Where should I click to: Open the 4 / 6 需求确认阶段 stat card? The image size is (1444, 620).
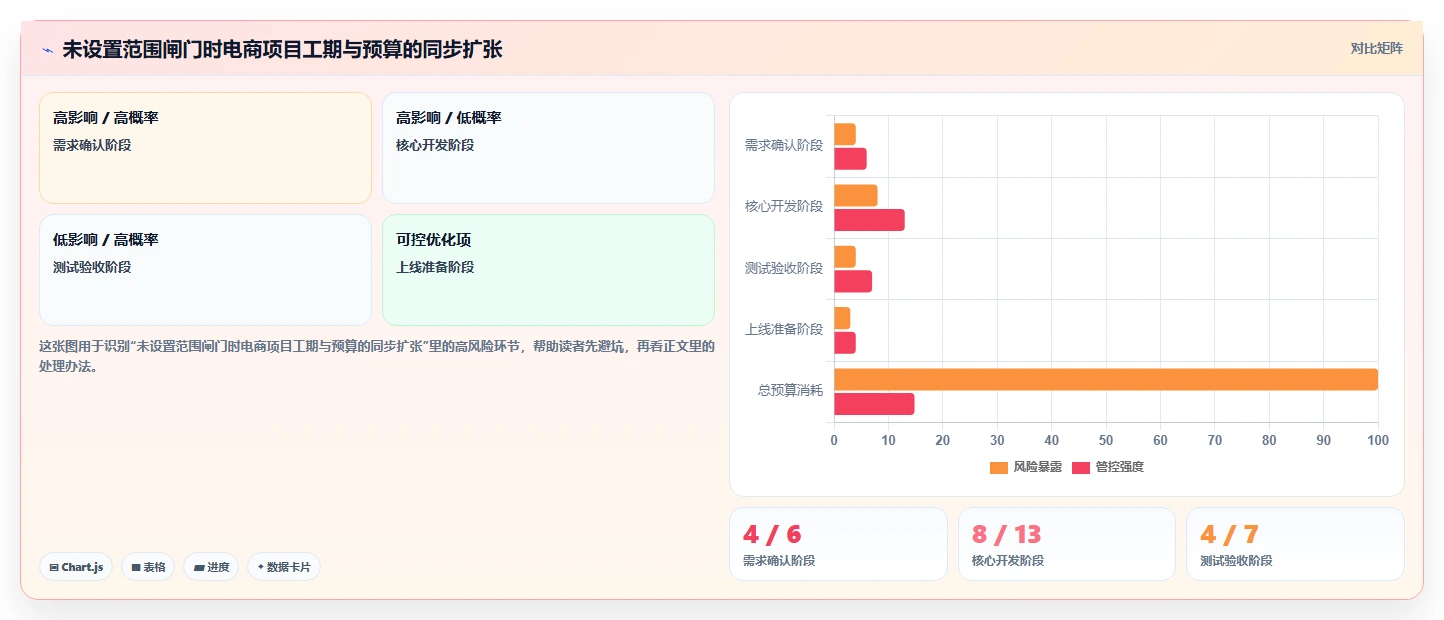pyautogui.click(x=838, y=544)
